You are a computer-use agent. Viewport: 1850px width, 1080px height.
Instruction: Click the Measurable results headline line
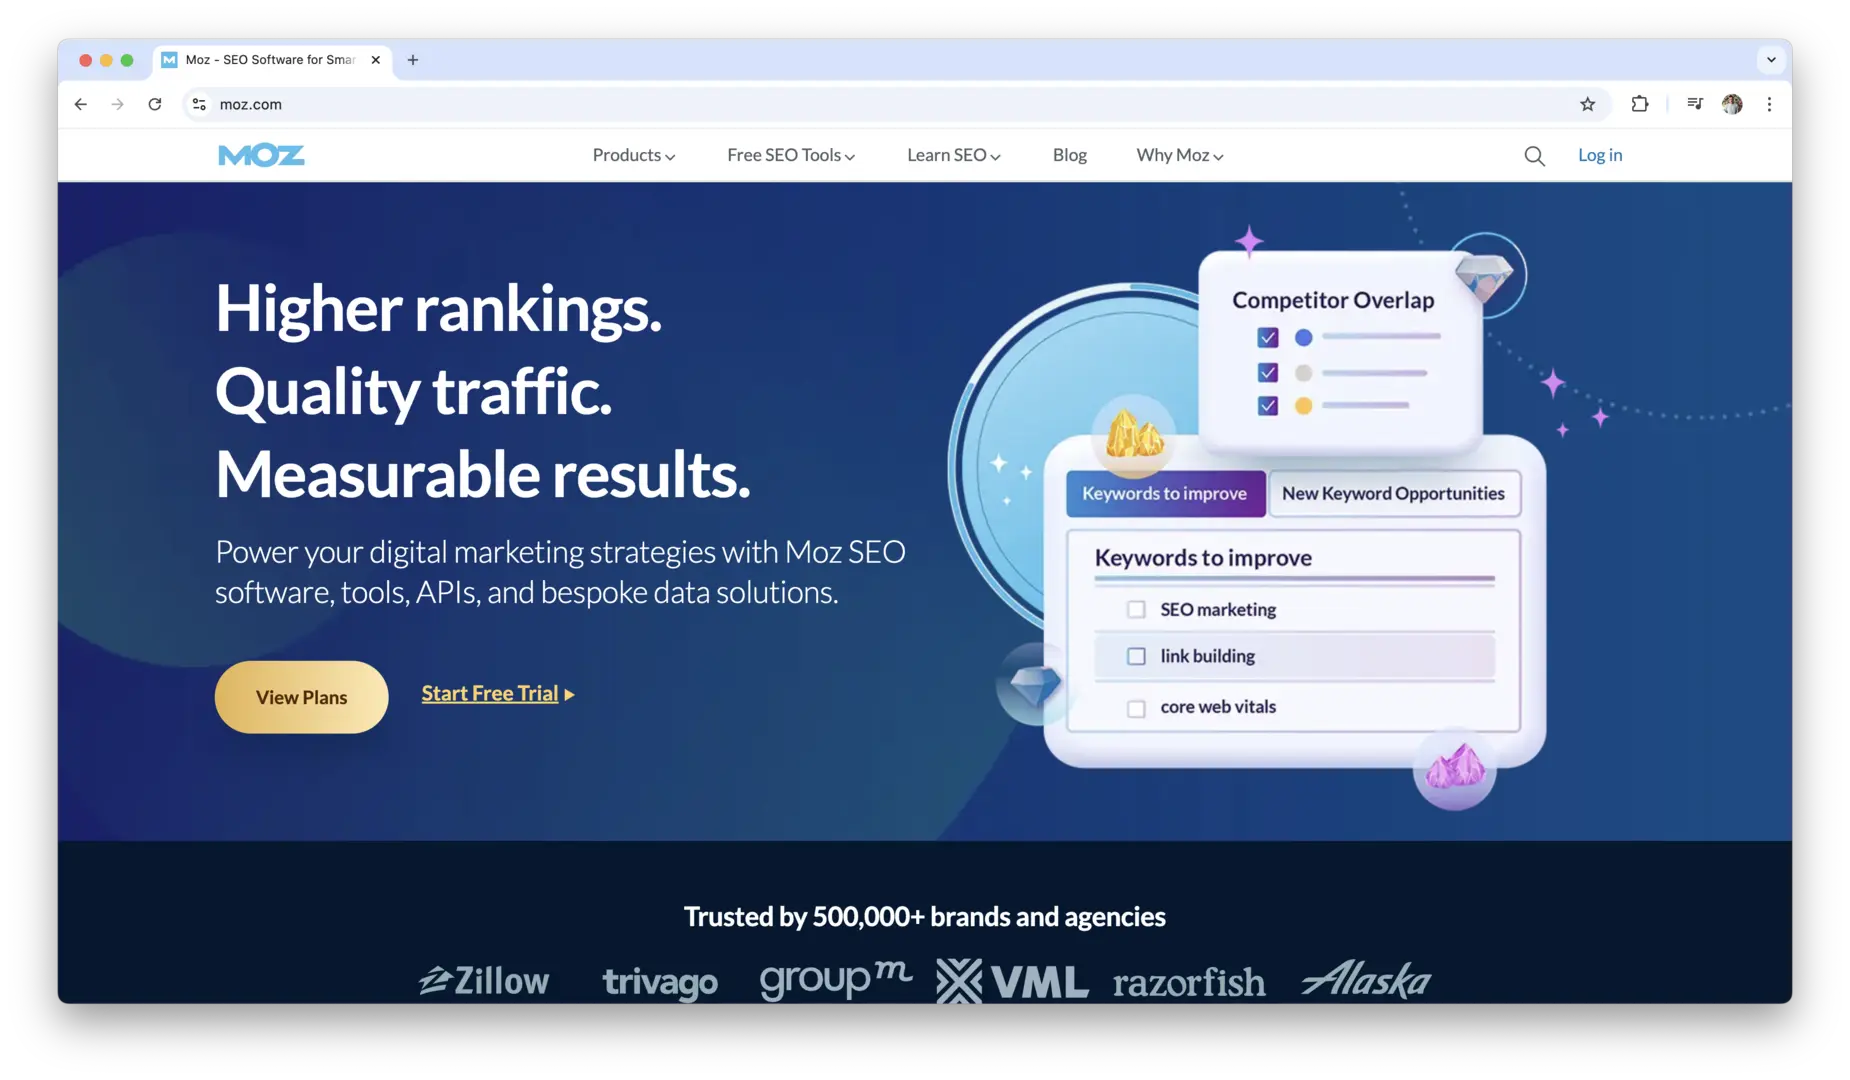click(483, 474)
